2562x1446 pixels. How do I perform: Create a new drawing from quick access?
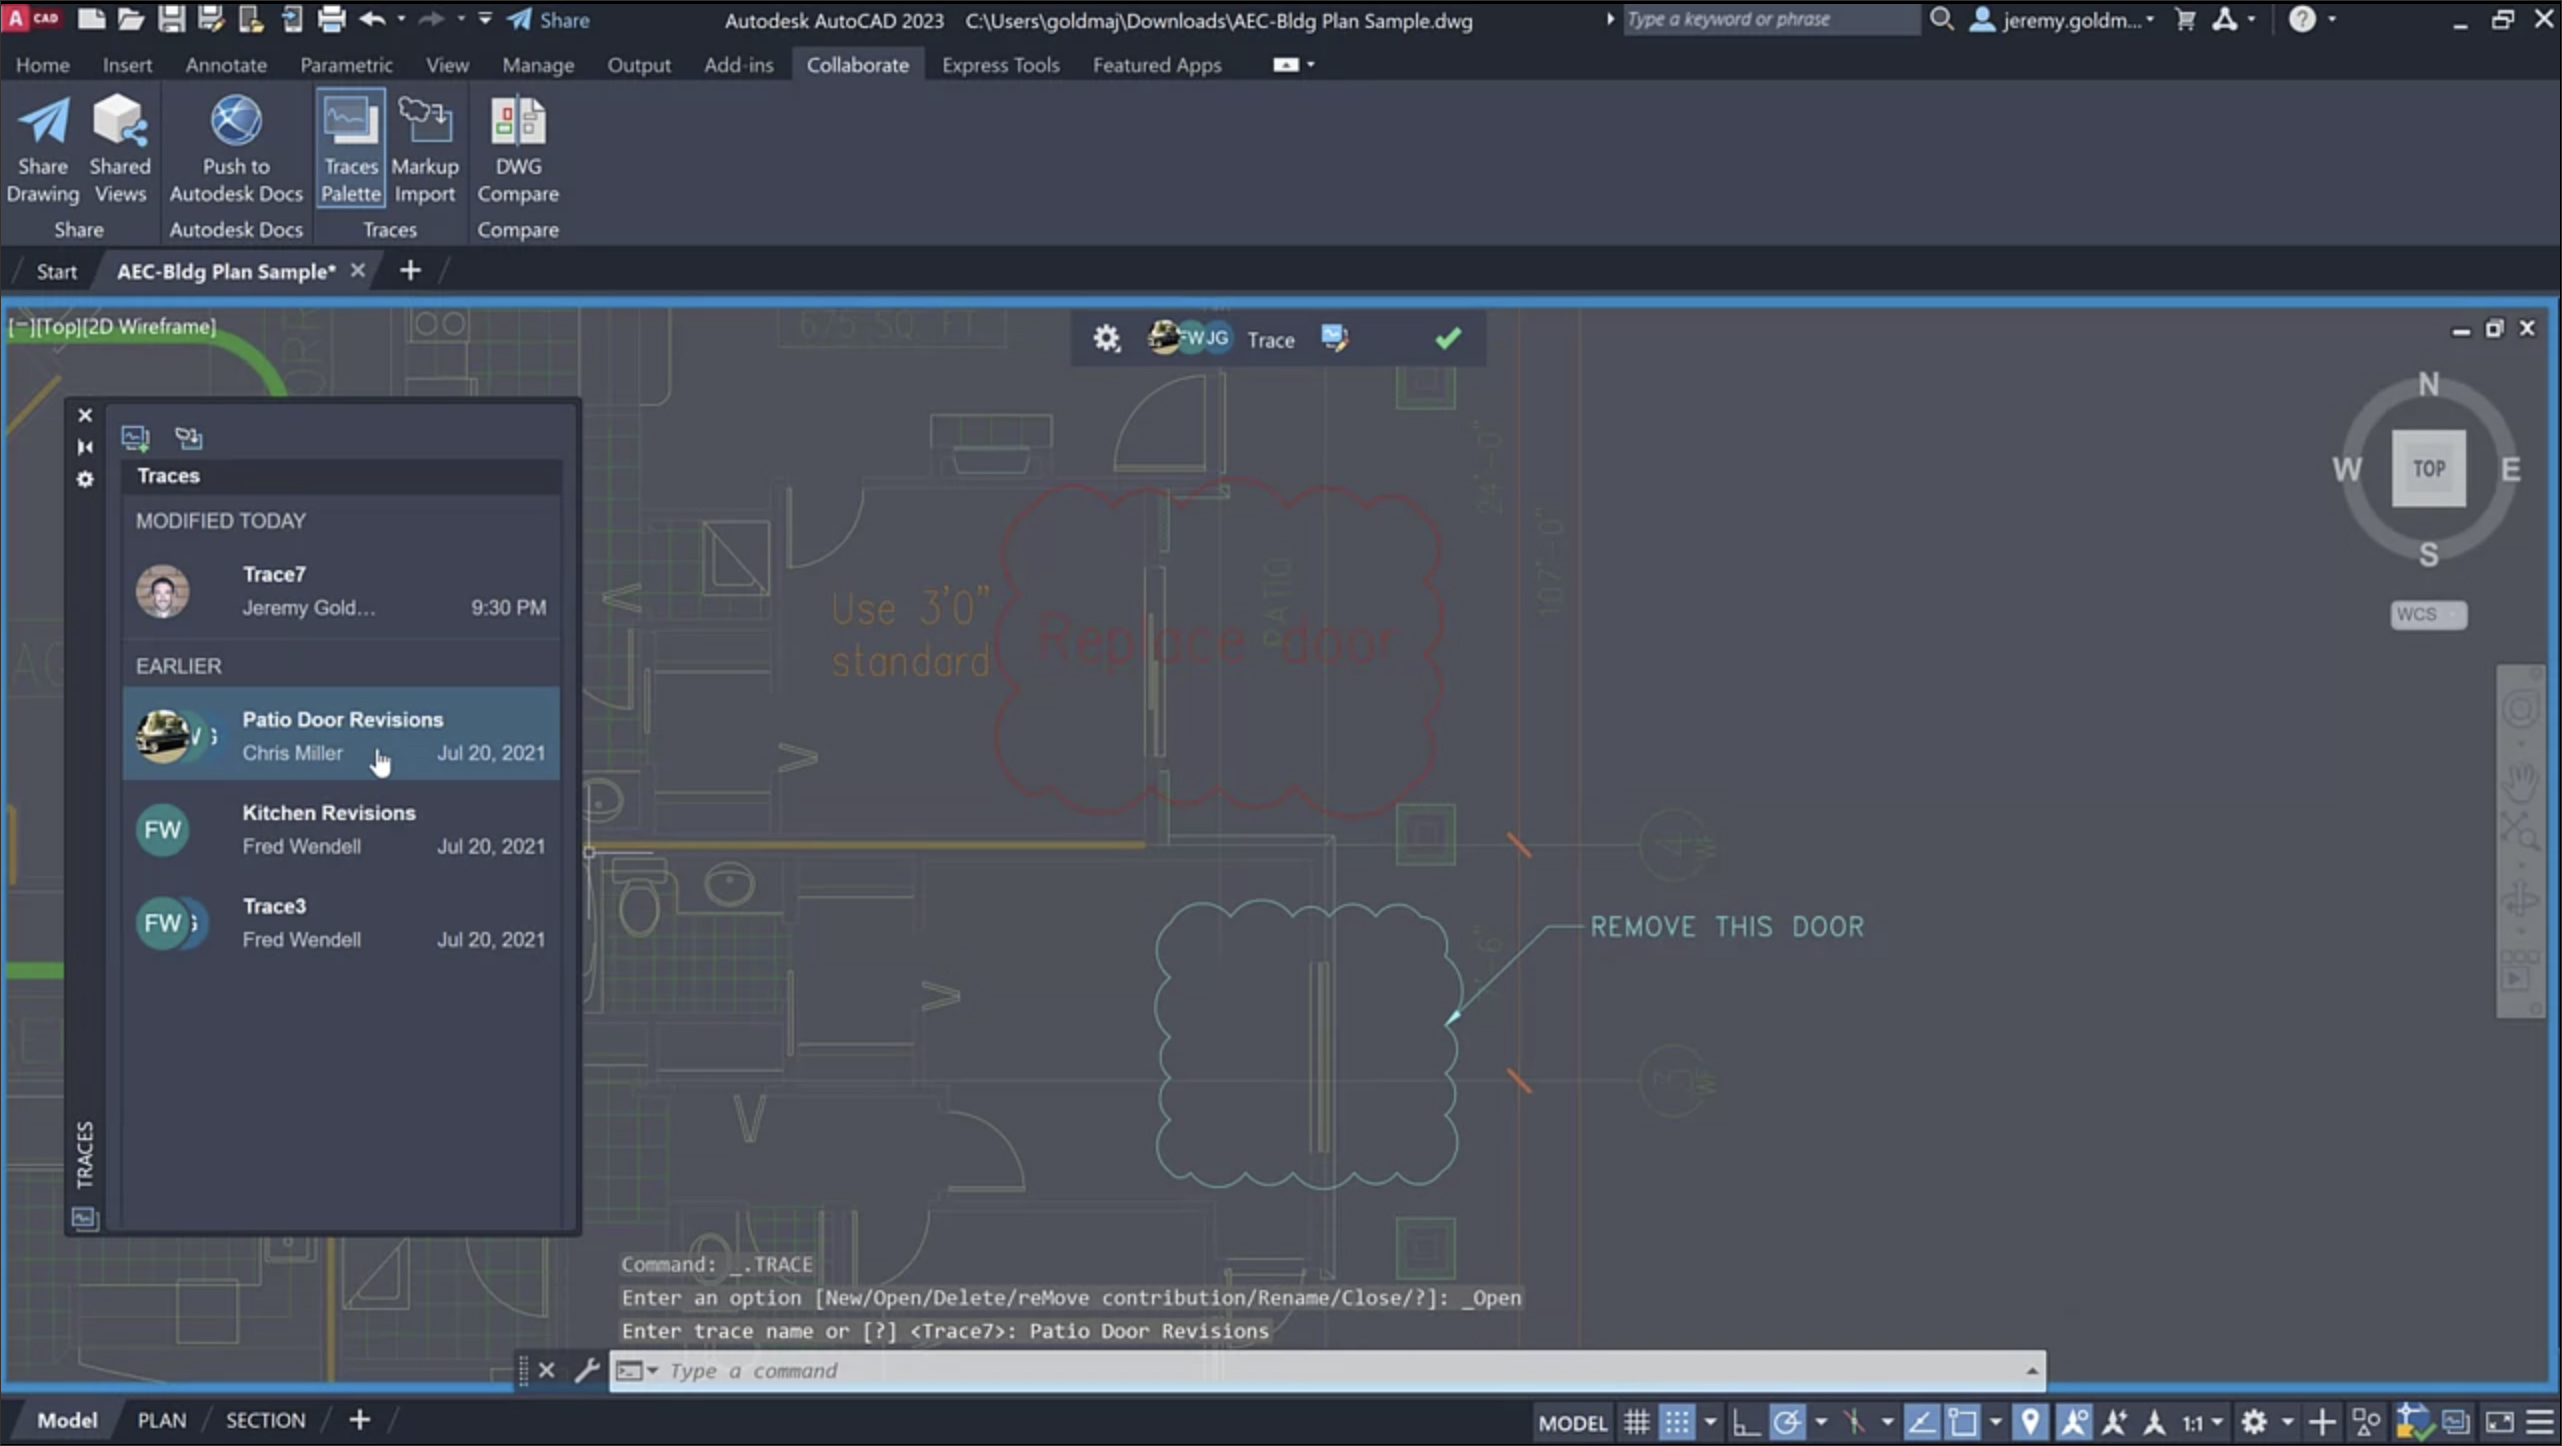[91, 19]
